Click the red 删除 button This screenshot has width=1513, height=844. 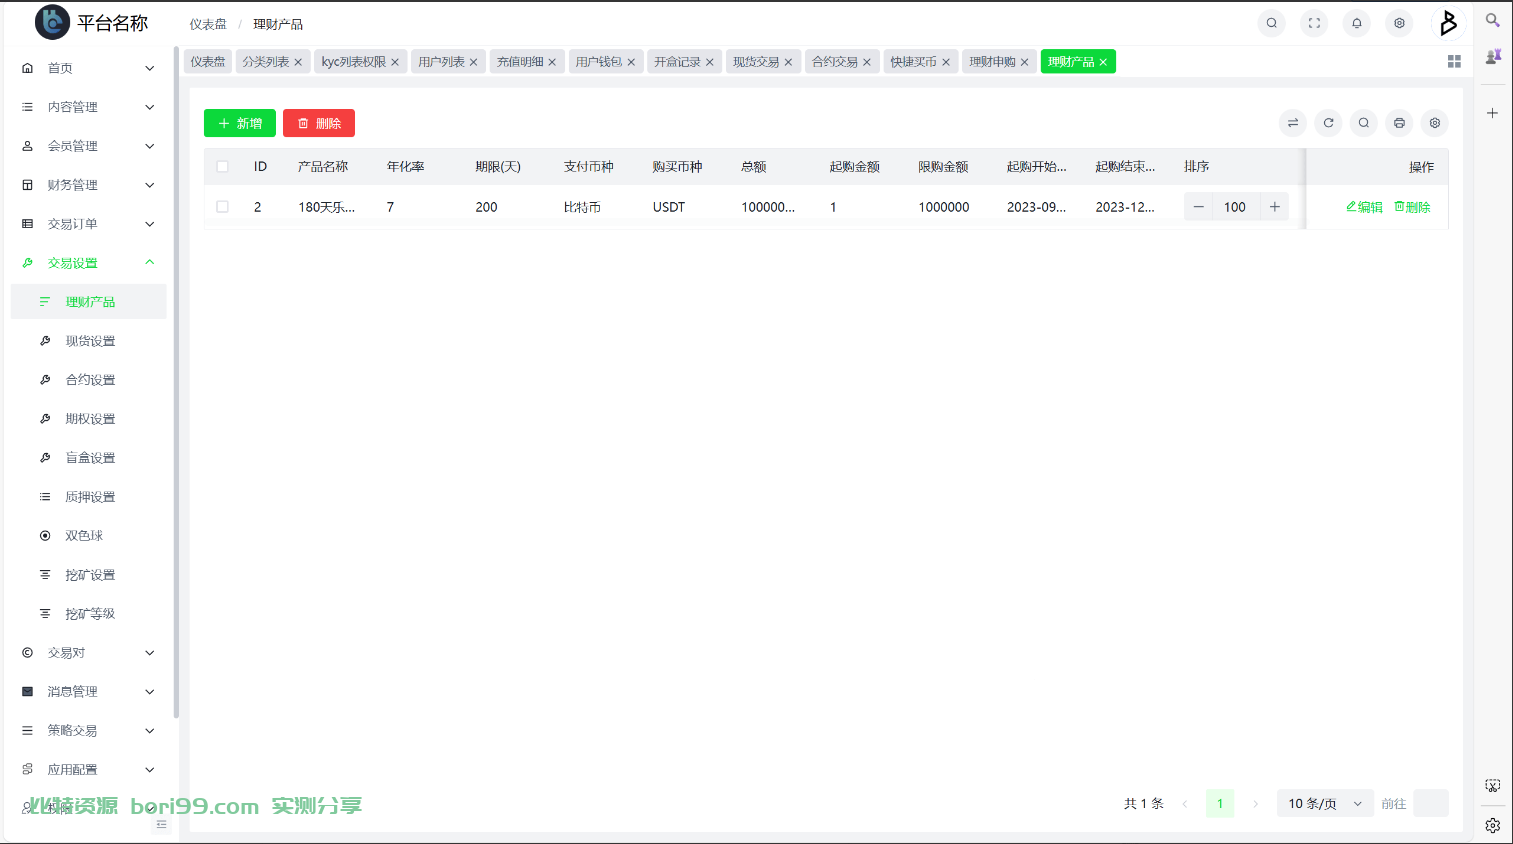[x=319, y=123]
